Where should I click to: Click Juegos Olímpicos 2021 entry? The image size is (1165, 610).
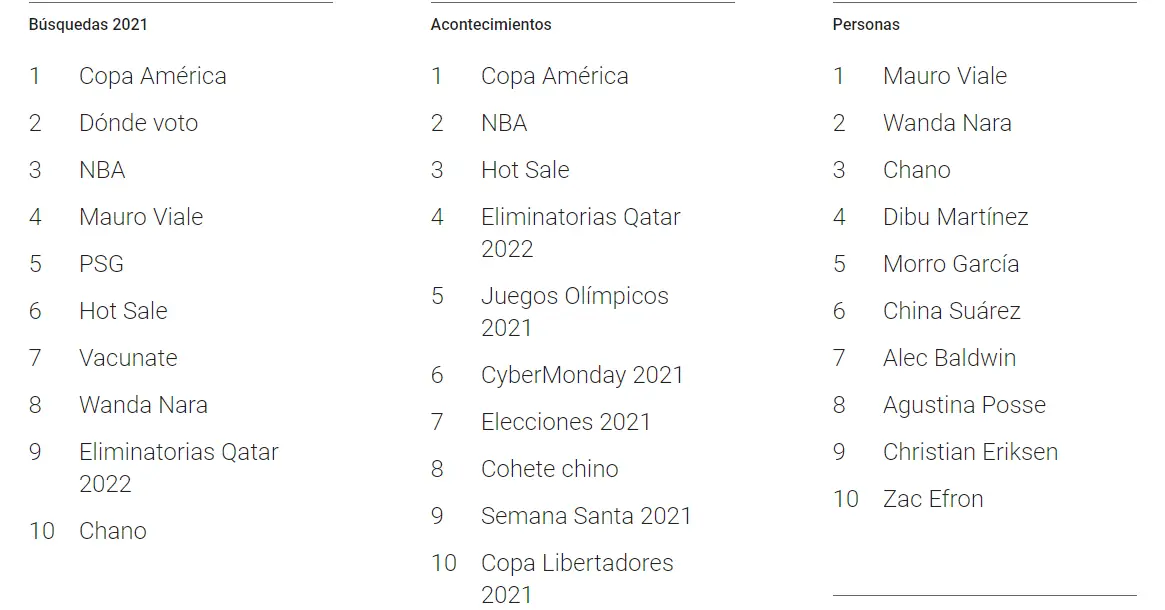click(x=574, y=311)
